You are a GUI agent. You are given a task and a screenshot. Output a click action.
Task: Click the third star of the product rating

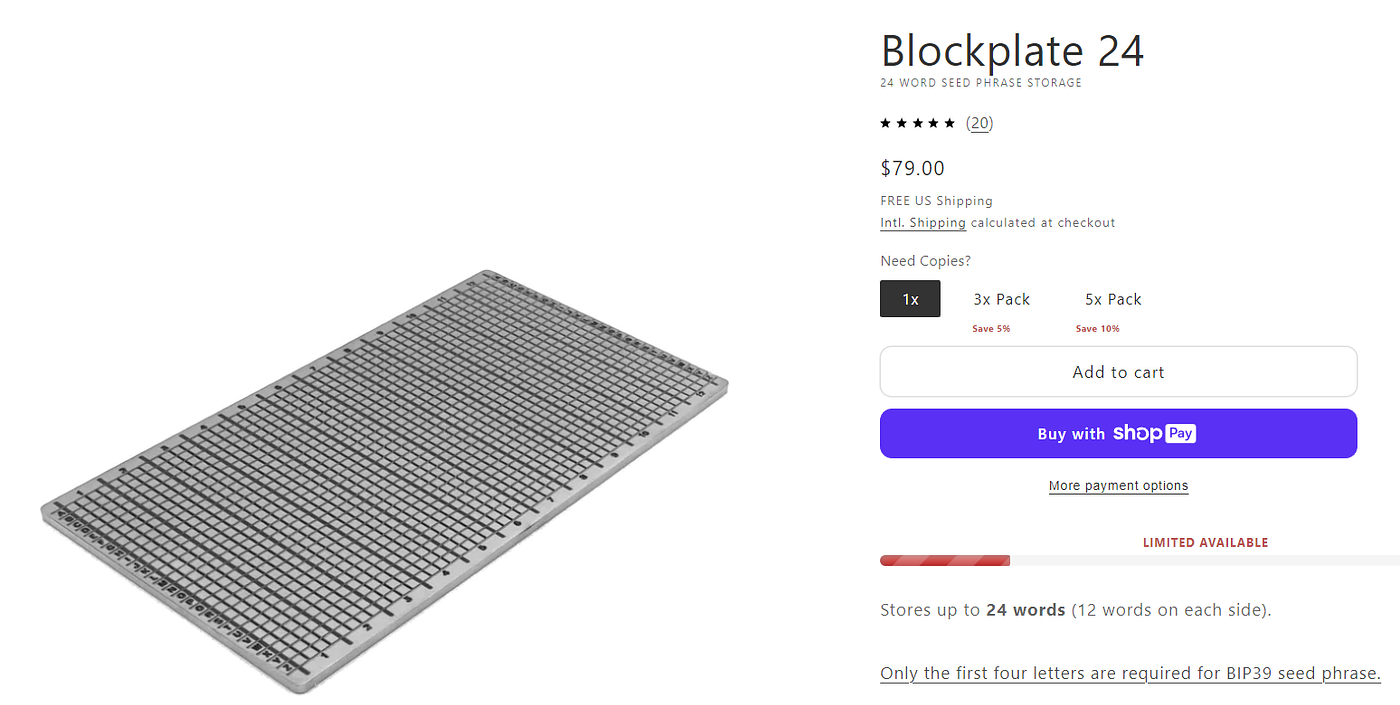coord(917,122)
